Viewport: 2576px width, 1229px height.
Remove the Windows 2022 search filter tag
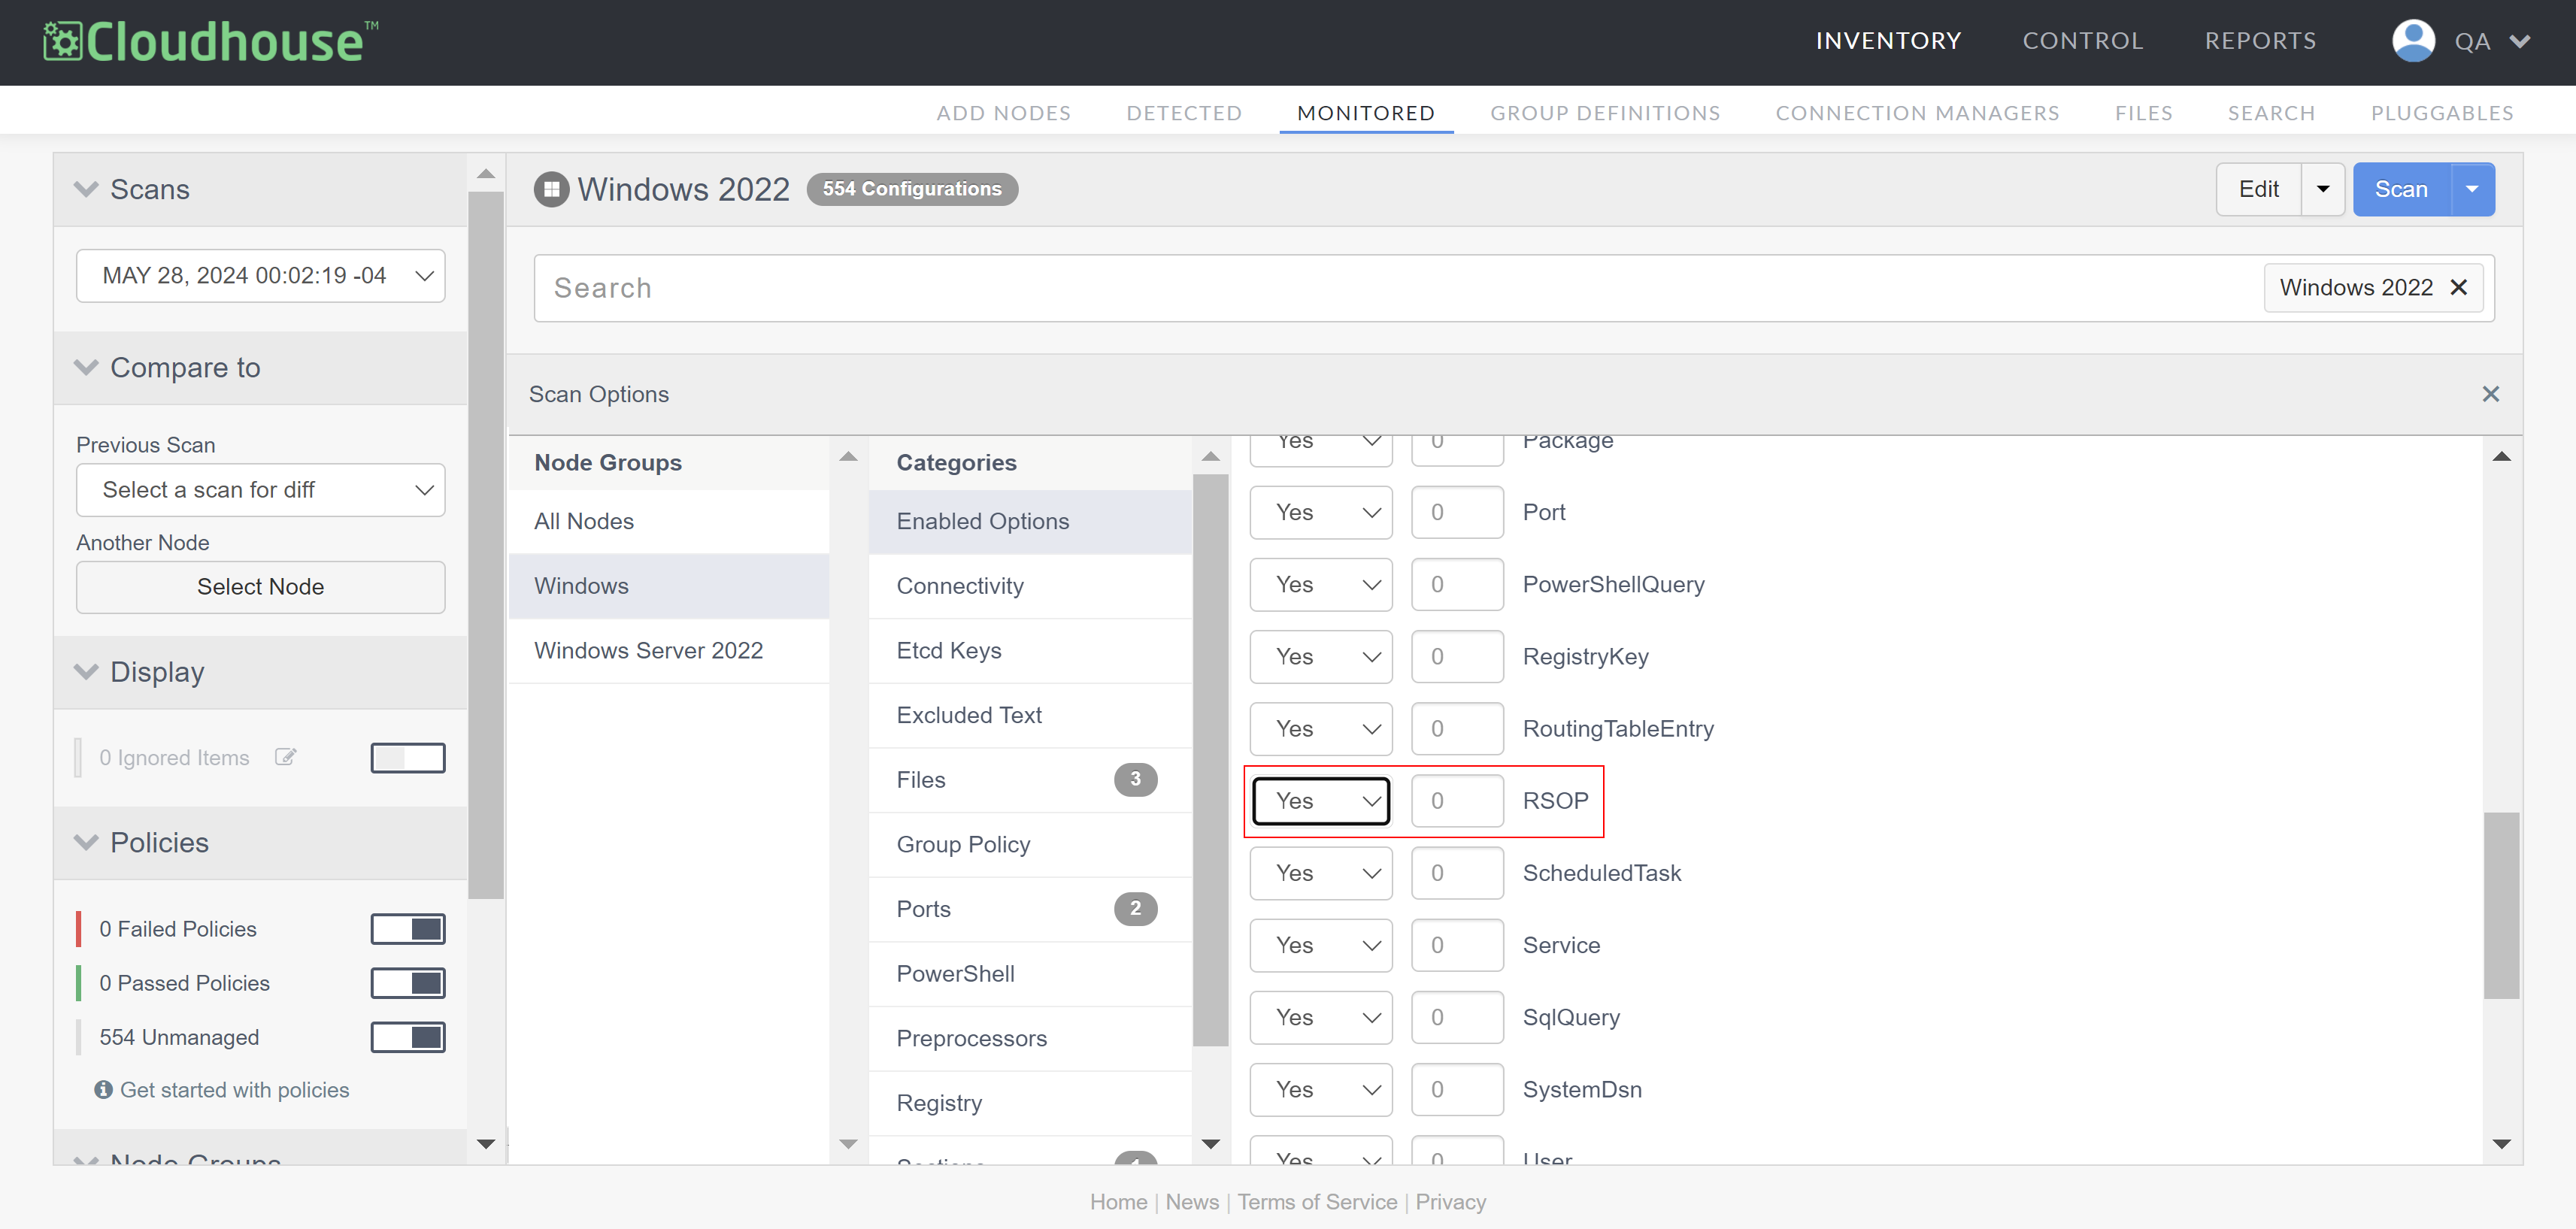2459,288
